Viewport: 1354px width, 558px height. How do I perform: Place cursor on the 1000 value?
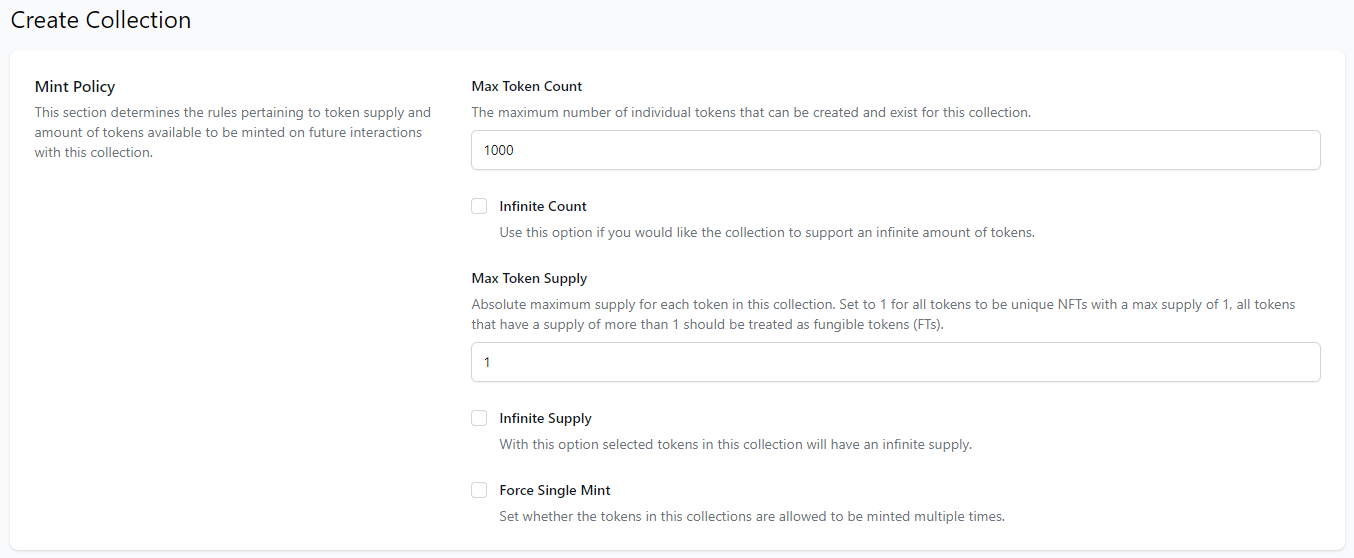(499, 150)
